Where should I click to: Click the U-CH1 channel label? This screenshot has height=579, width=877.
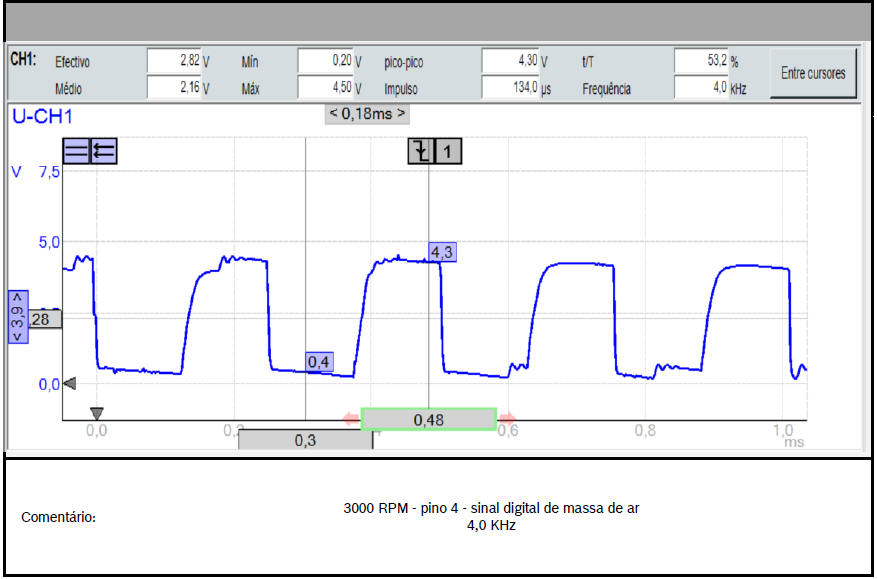pyautogui.click(x=42, y=116)
